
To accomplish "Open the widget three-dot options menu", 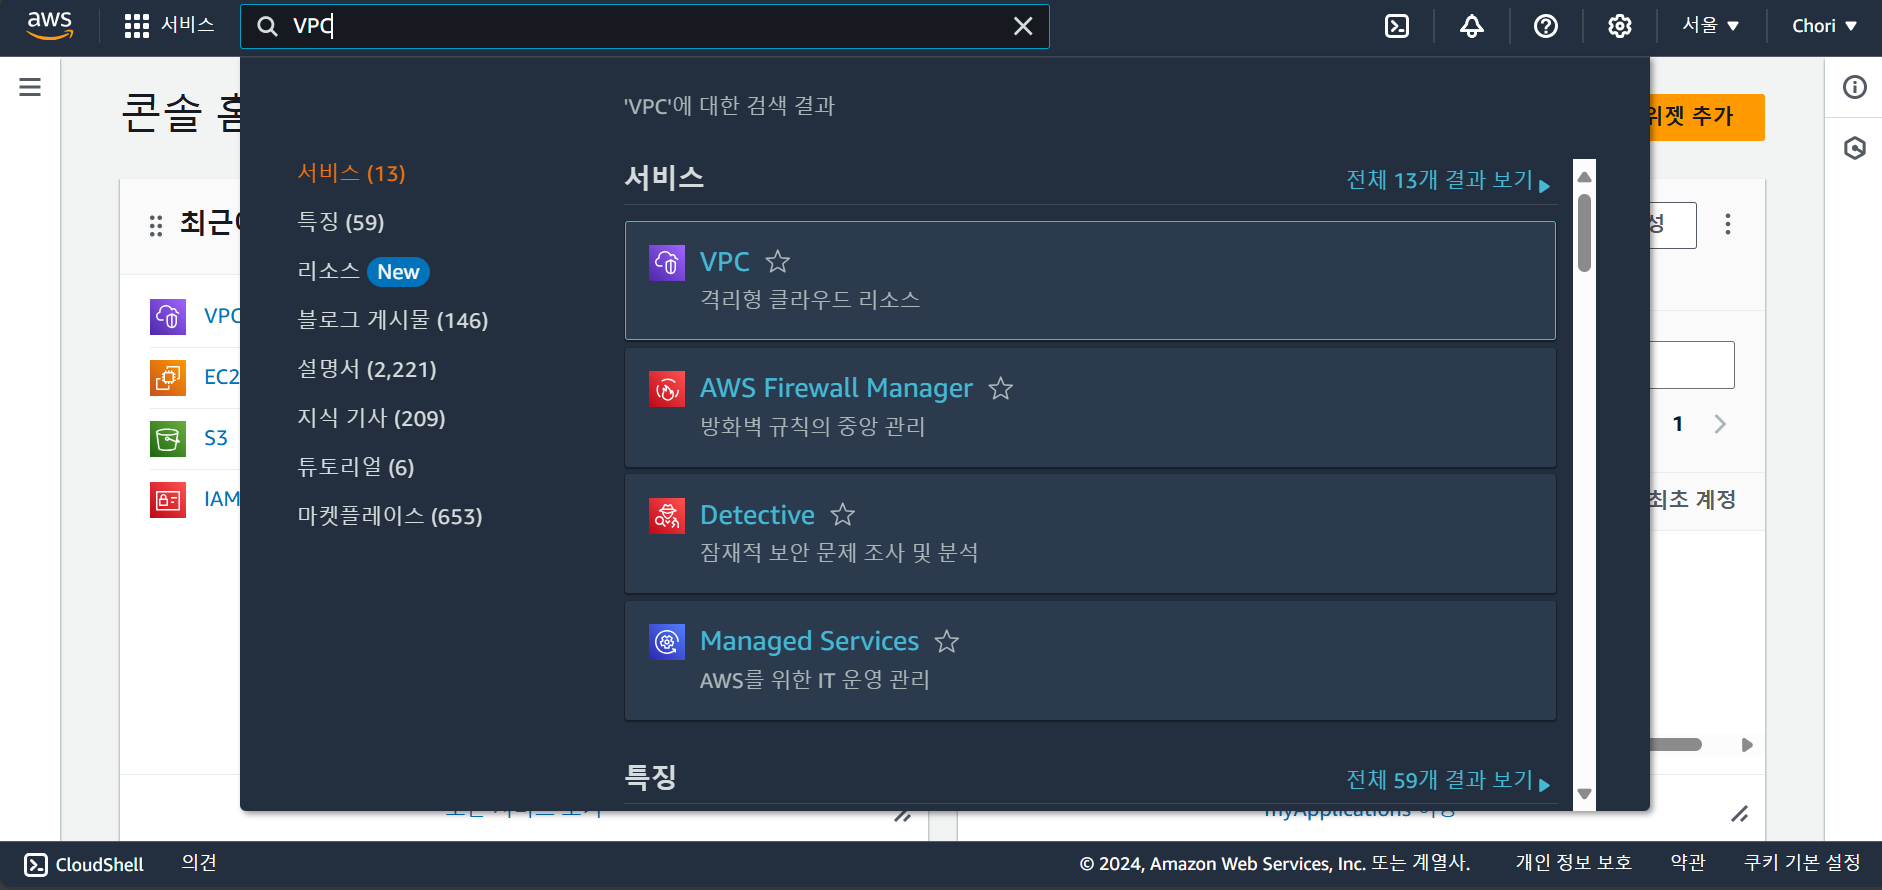I will click(1727, 224).
